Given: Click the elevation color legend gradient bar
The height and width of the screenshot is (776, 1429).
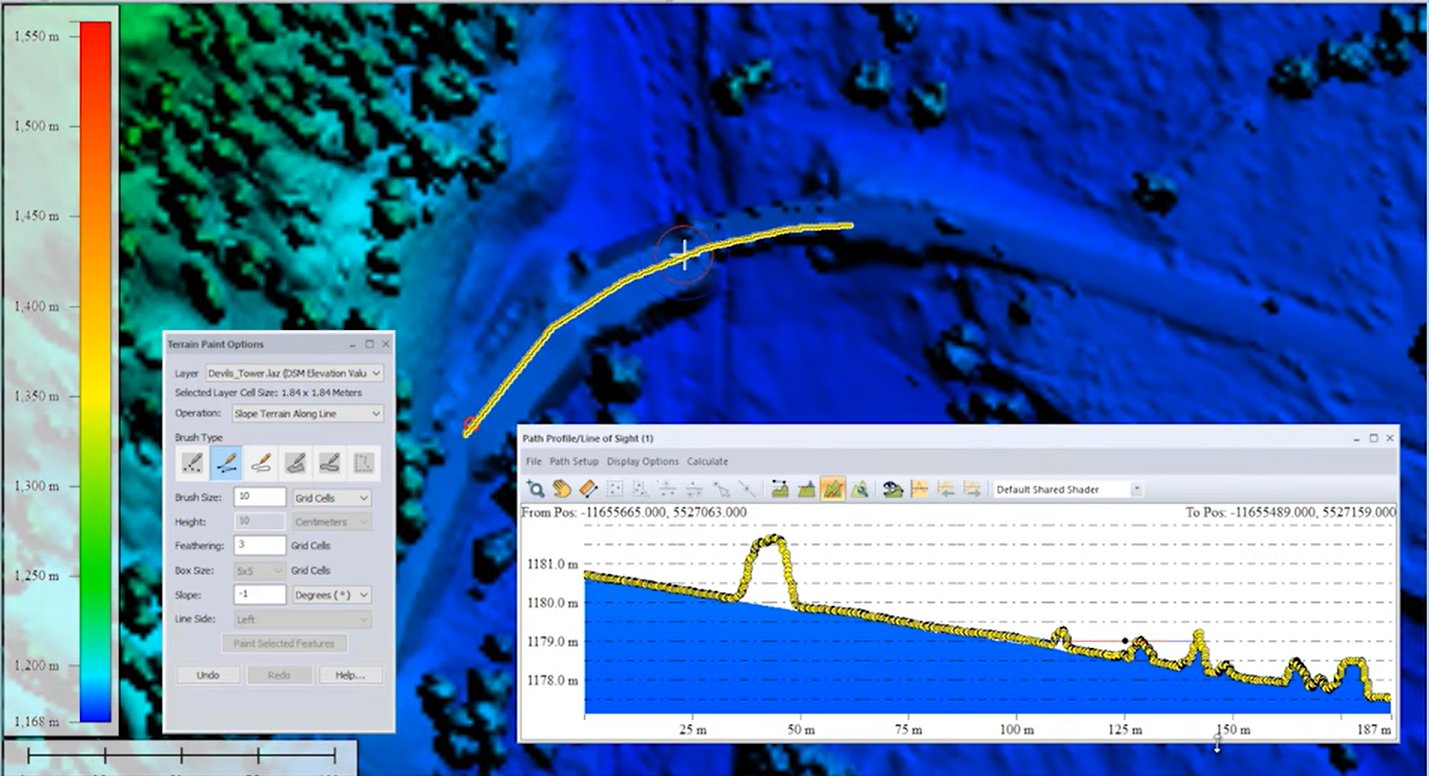Looking at the screenshot, I should [96, 371].
